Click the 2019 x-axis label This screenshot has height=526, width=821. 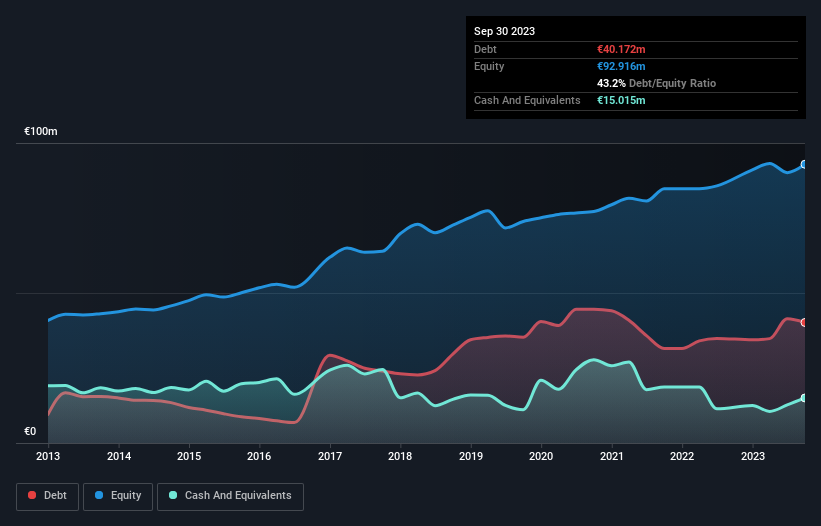pyautogui.click(x=471, y=456)
